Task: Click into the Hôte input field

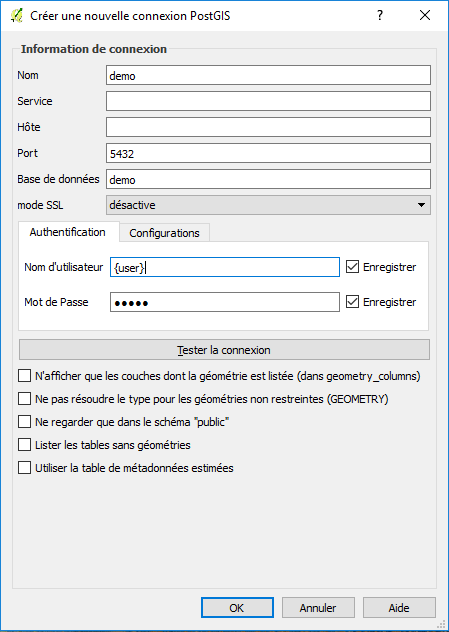Action: (x=268, y=127)
